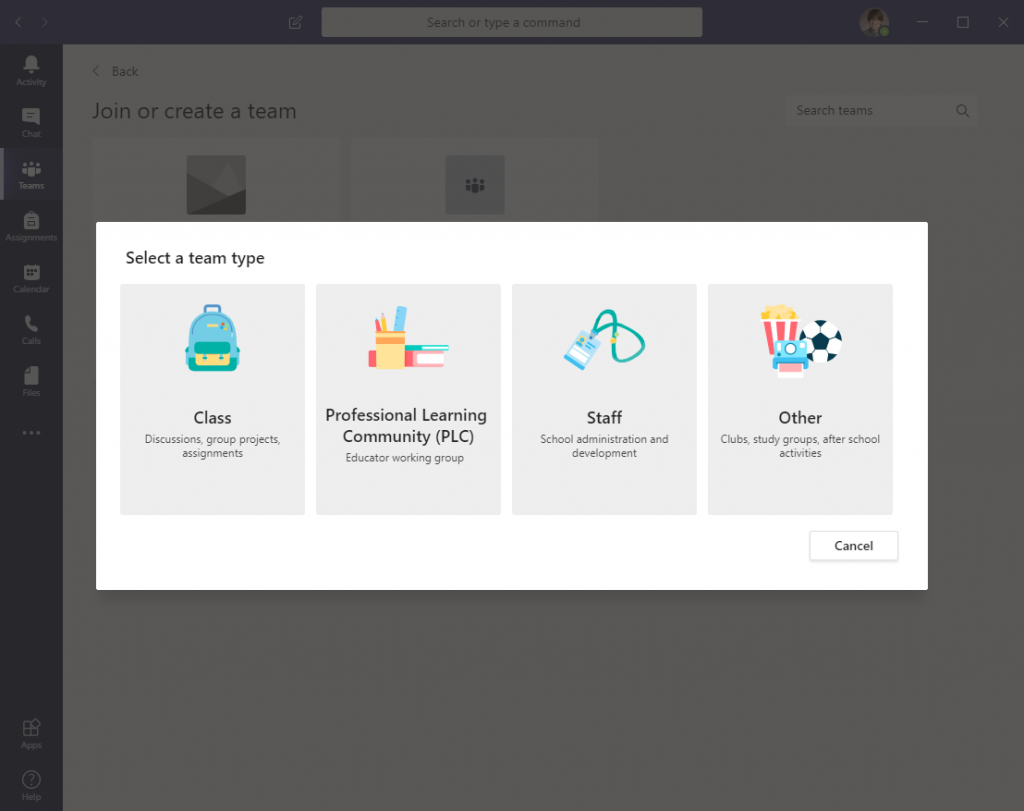The width and height of the screenshot is (1024, 811).
Task: Open the Apps store in sidebar
Action: [x=31, y=734]
